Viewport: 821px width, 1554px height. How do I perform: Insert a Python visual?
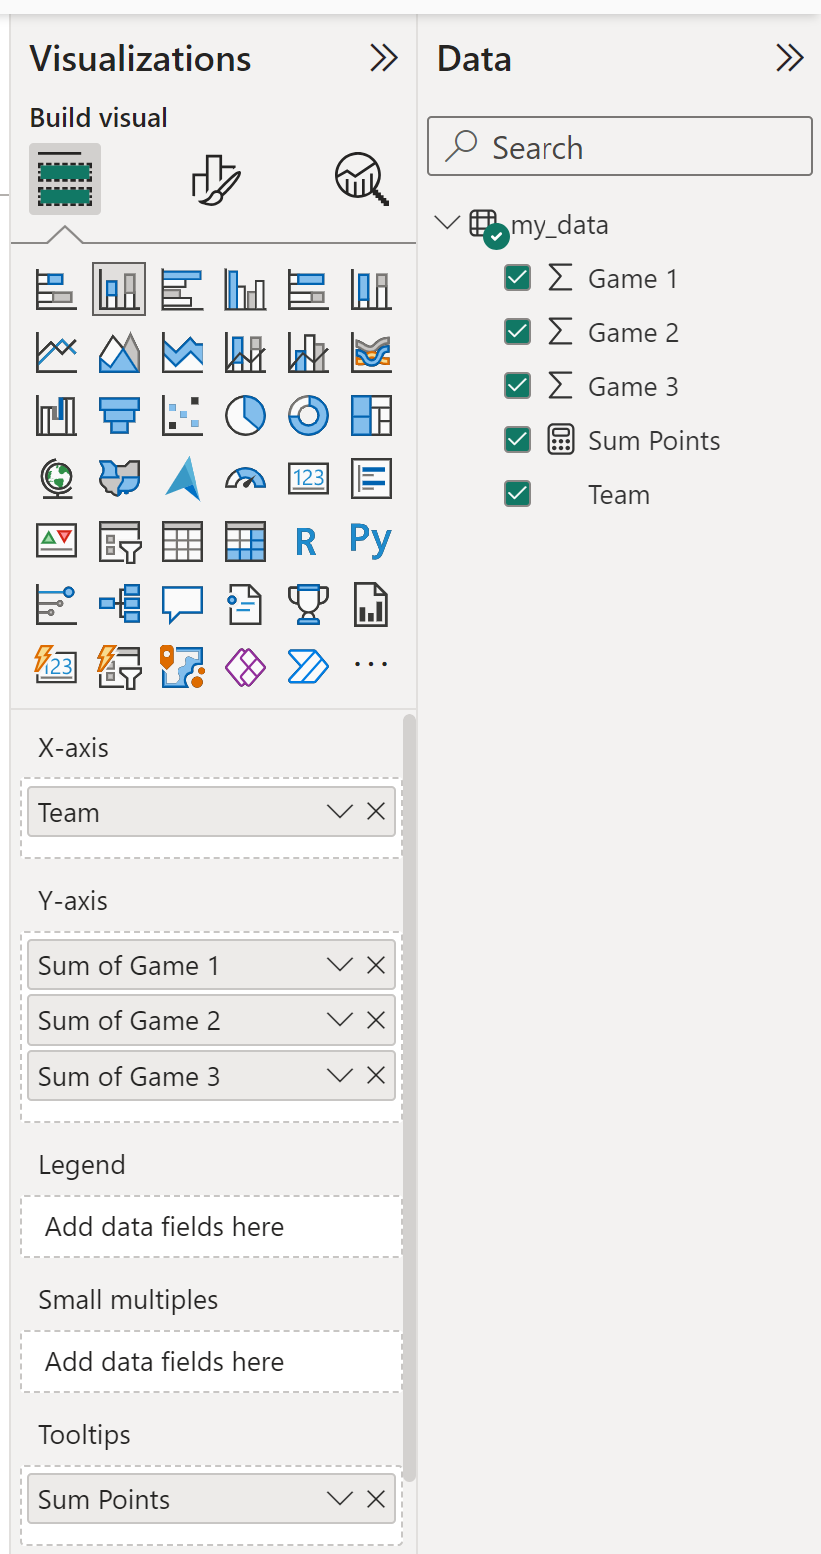[370, 541]
